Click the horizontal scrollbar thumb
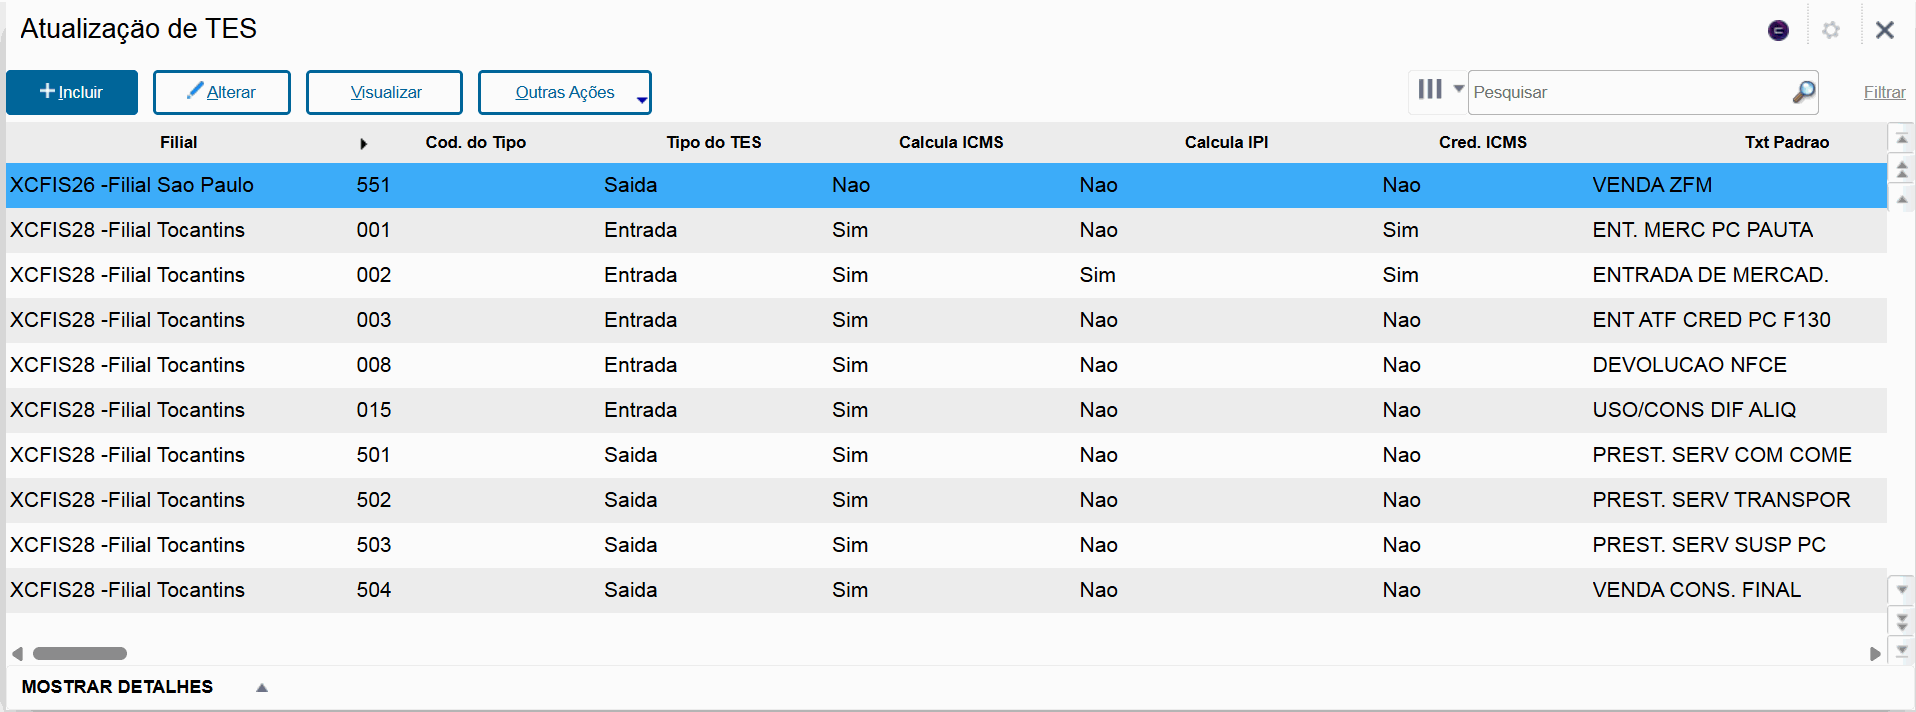1916x712 pixels. tap(80, 654)
